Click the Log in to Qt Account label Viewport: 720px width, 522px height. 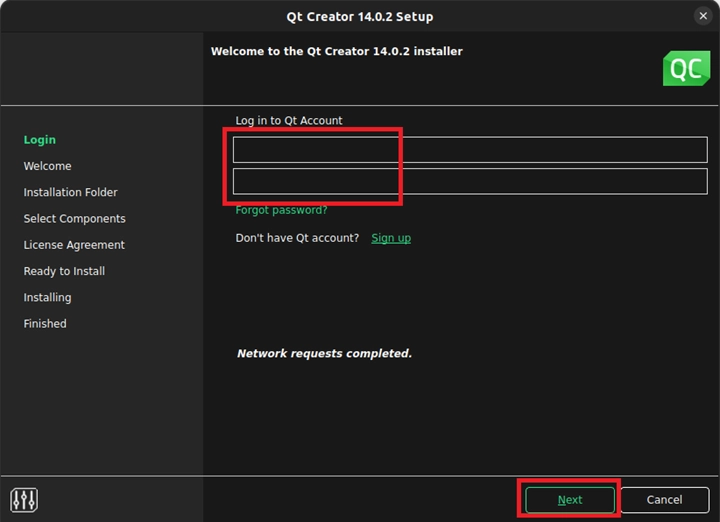[289, 121]
